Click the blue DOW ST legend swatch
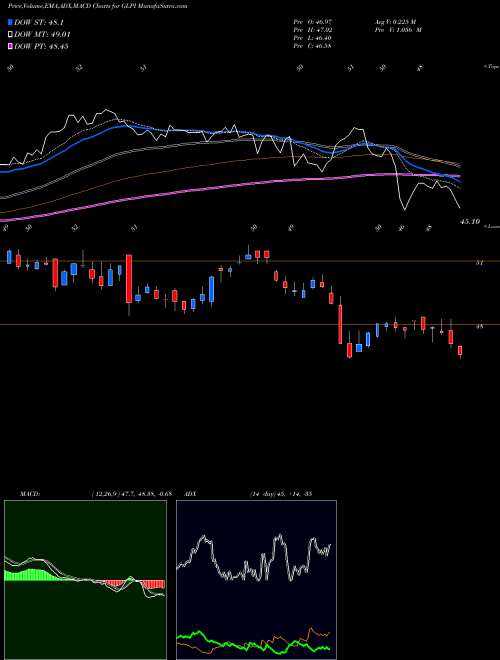500x660 pixels. [x=11, y=23]
